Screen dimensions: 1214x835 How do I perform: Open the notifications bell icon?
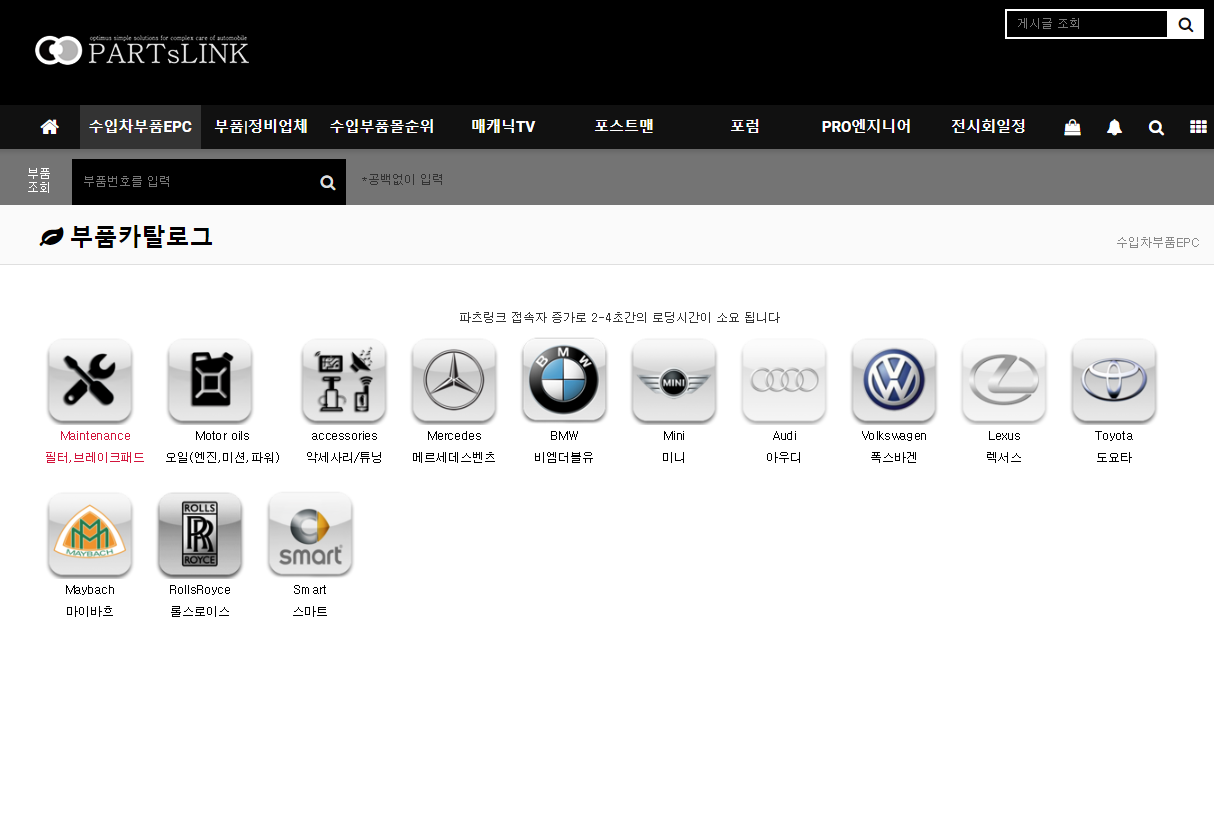point(1114,127)
